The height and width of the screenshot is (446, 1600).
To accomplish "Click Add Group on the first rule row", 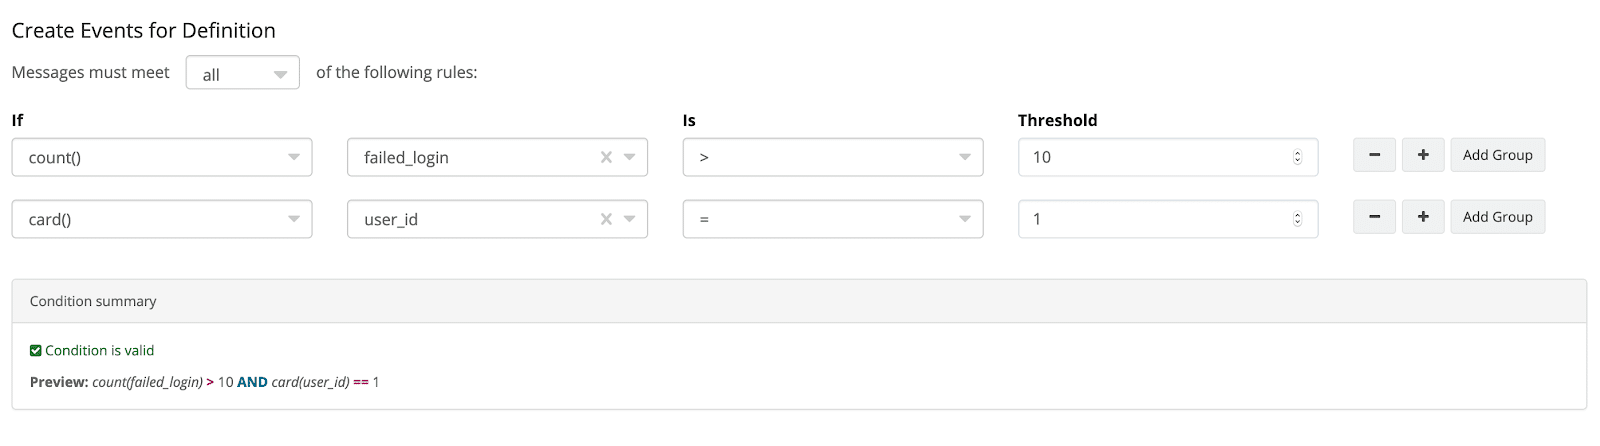I will click(x=1497, y=155).
